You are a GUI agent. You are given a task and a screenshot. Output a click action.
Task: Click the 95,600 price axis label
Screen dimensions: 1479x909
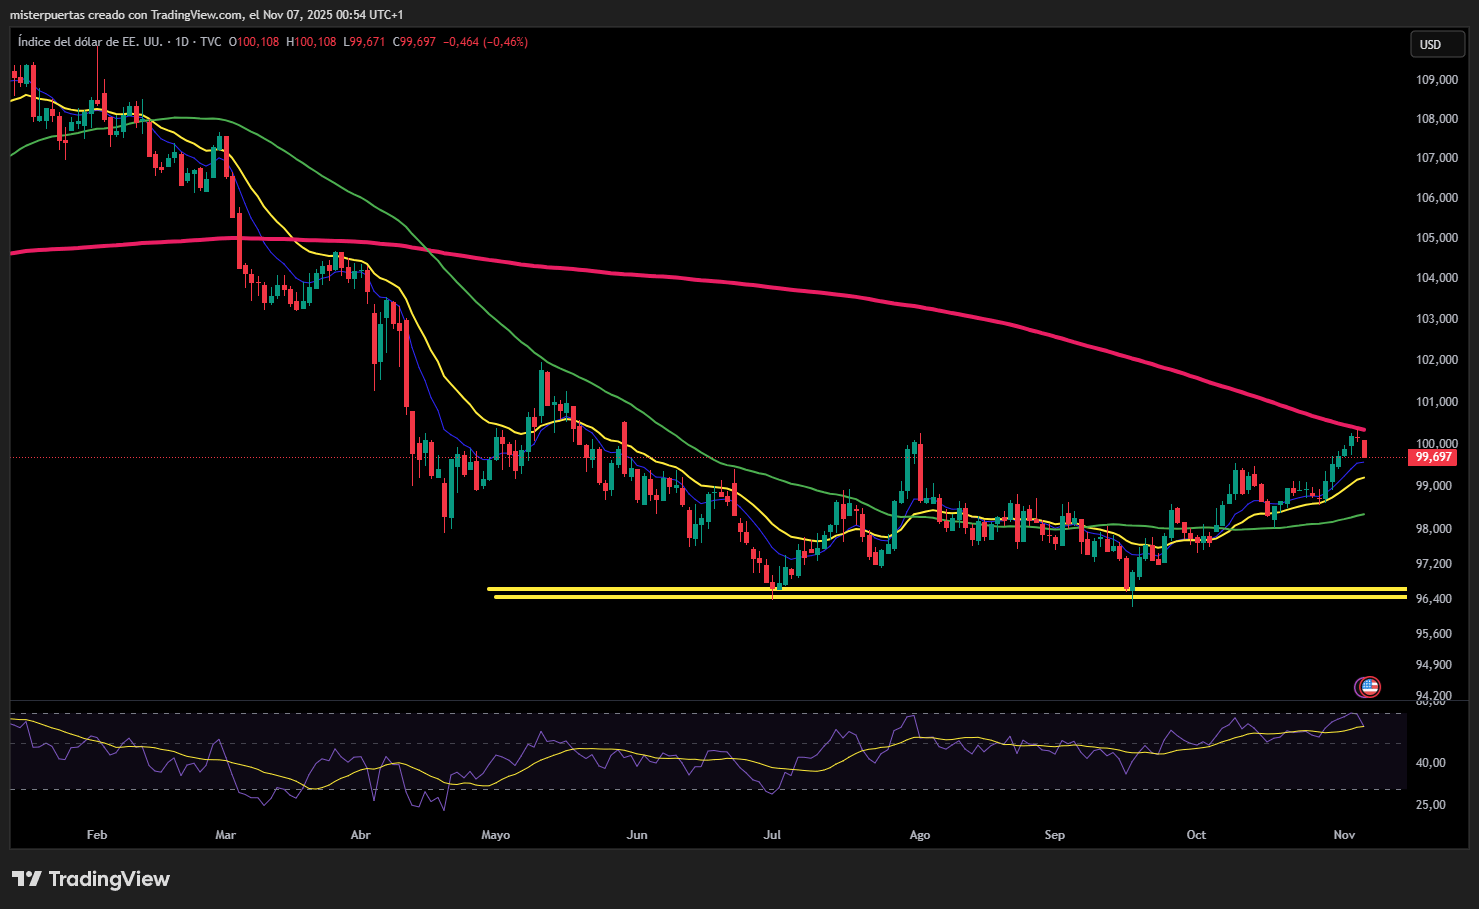(1434, 634)
